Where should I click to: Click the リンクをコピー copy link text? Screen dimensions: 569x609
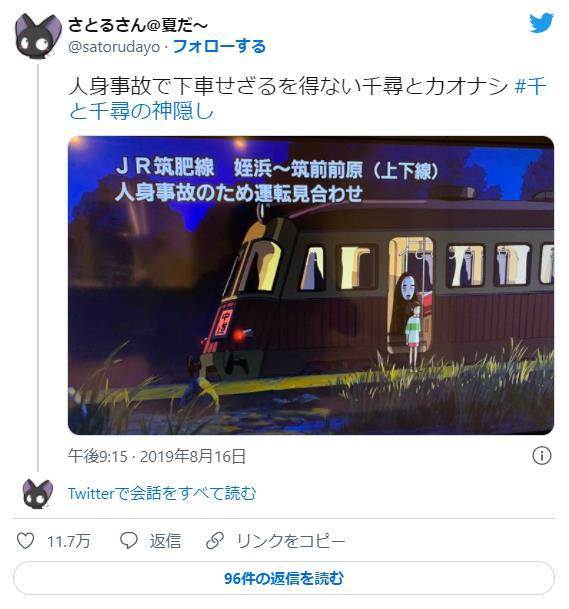(x=291, y=541)
